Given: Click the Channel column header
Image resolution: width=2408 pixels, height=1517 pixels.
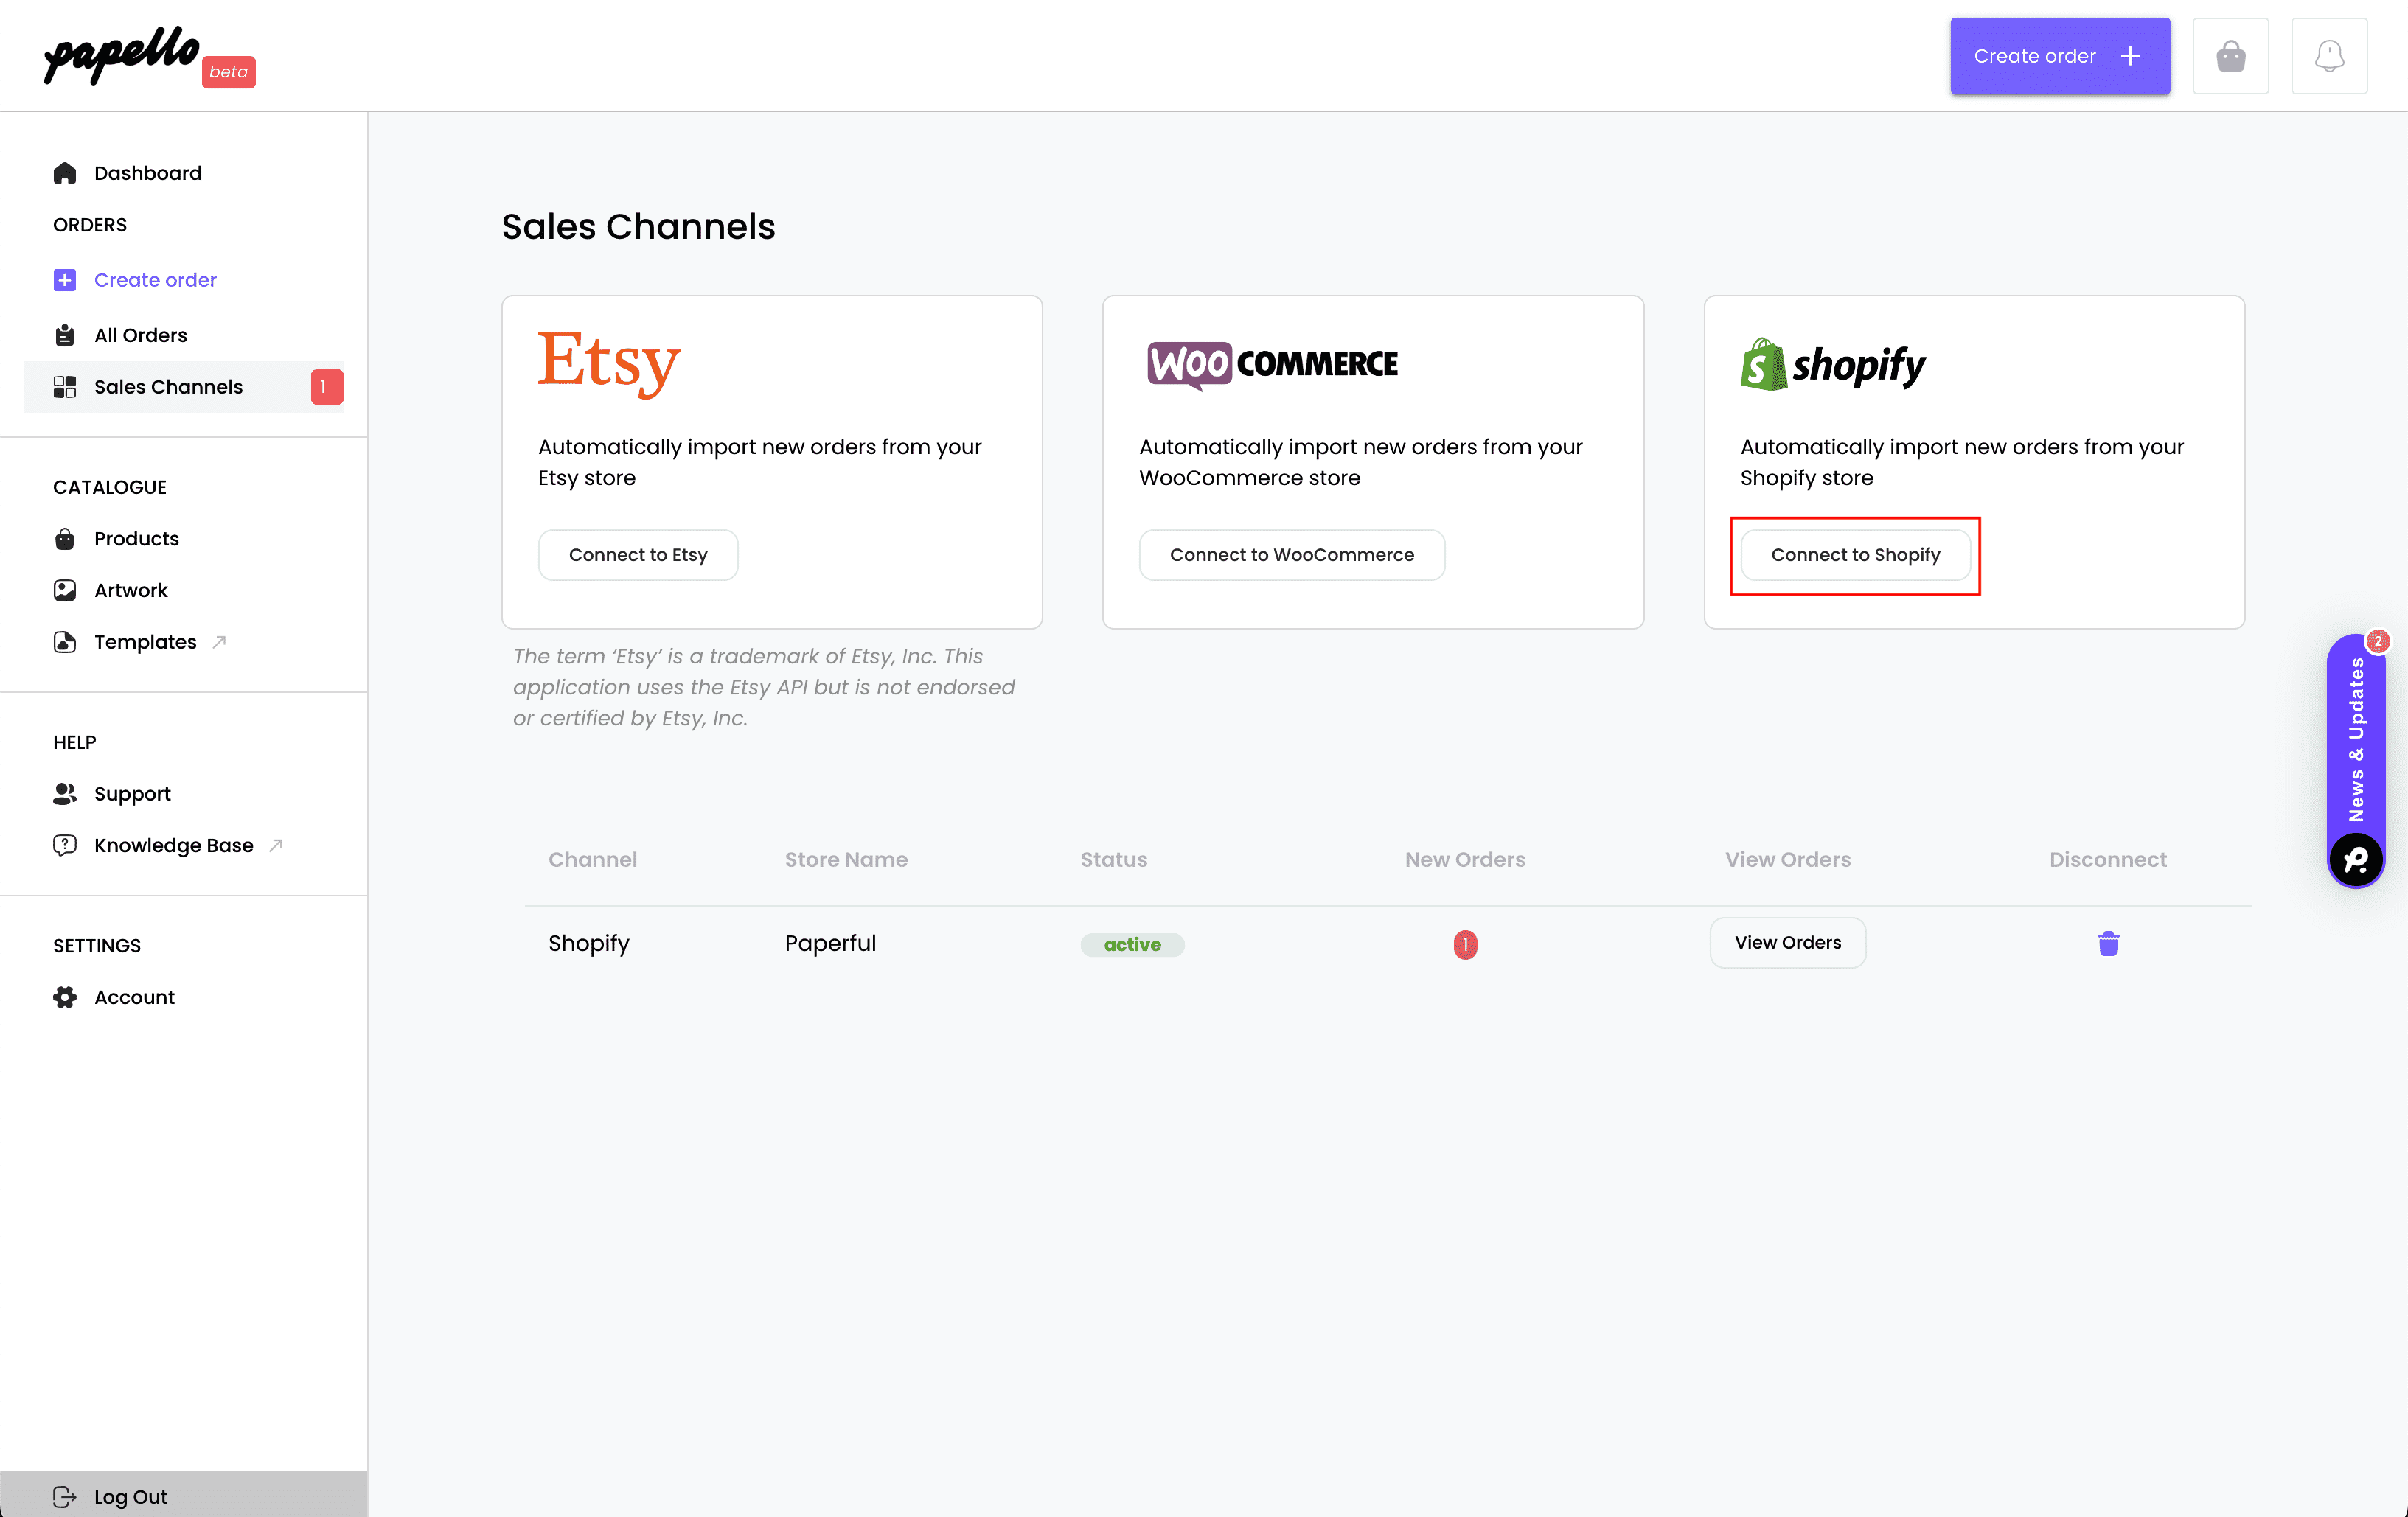Looking at the screenshot, I should point(592,859).
